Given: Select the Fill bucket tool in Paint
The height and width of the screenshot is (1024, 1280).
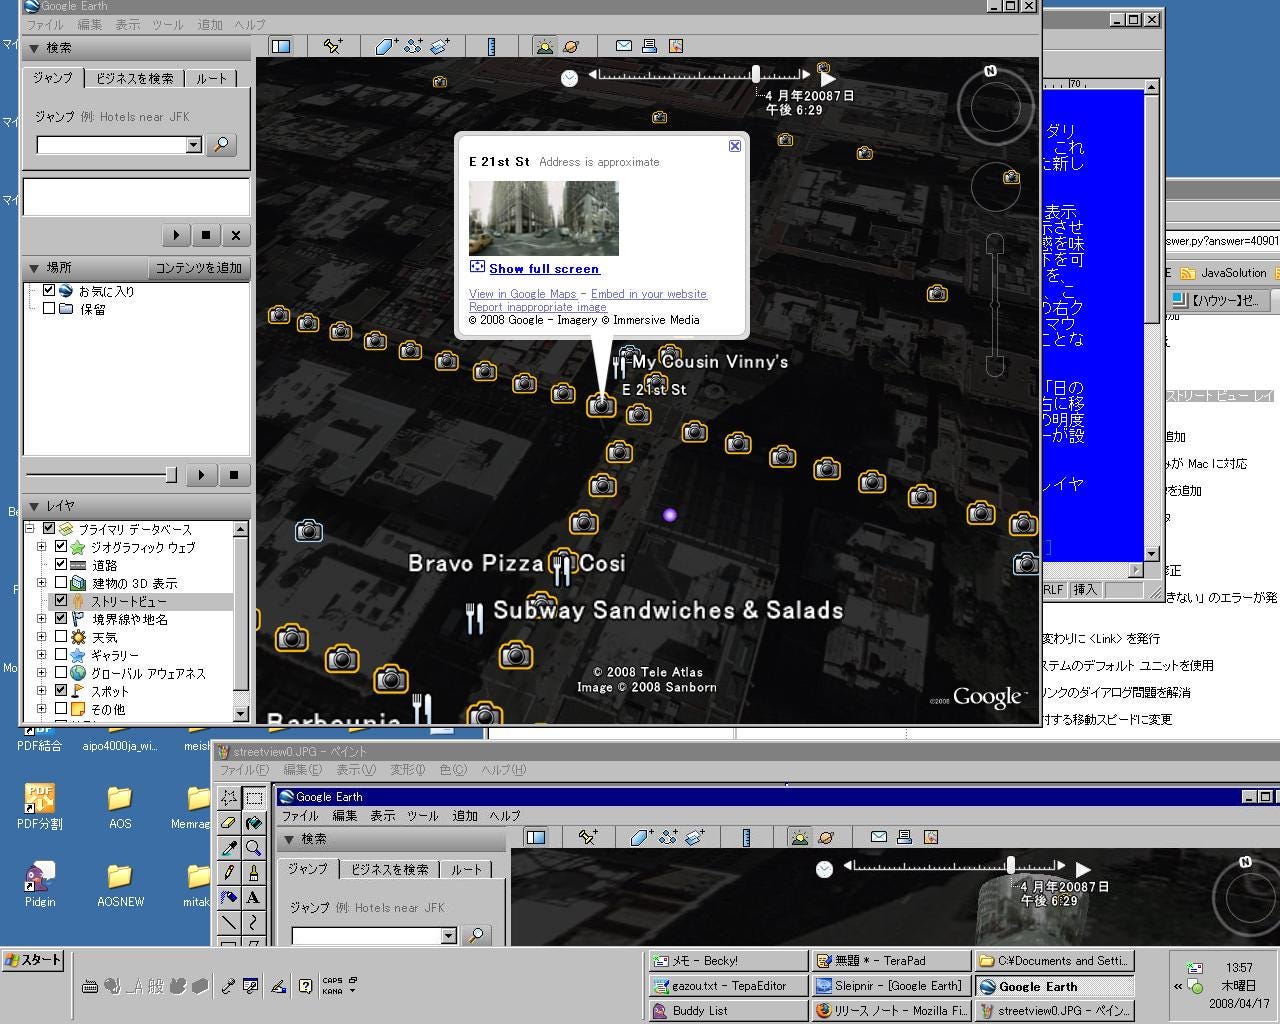Looking at the screenshot, I should click(254, 822).
